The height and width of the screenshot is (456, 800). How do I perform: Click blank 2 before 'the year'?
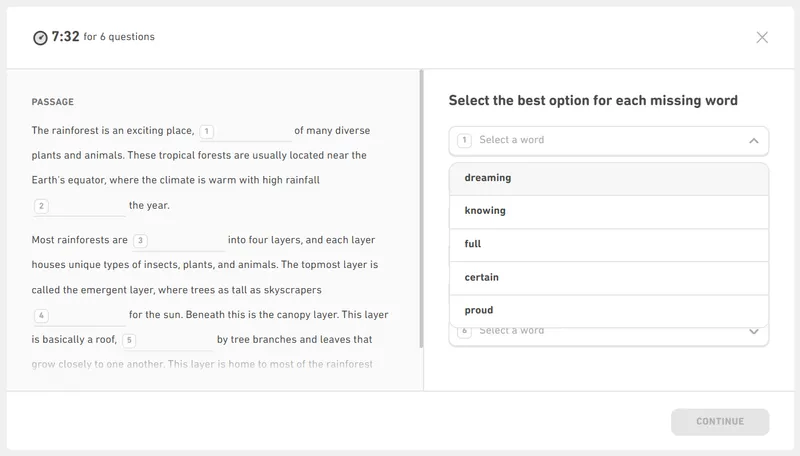[80, 206]
